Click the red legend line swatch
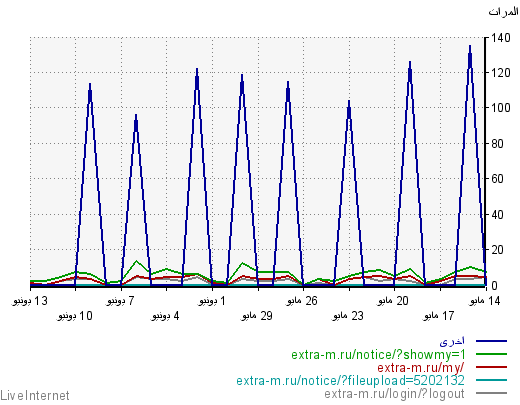The width and height of the screenshot is (520, 405). pyautogui.click(x=491, y=367)
